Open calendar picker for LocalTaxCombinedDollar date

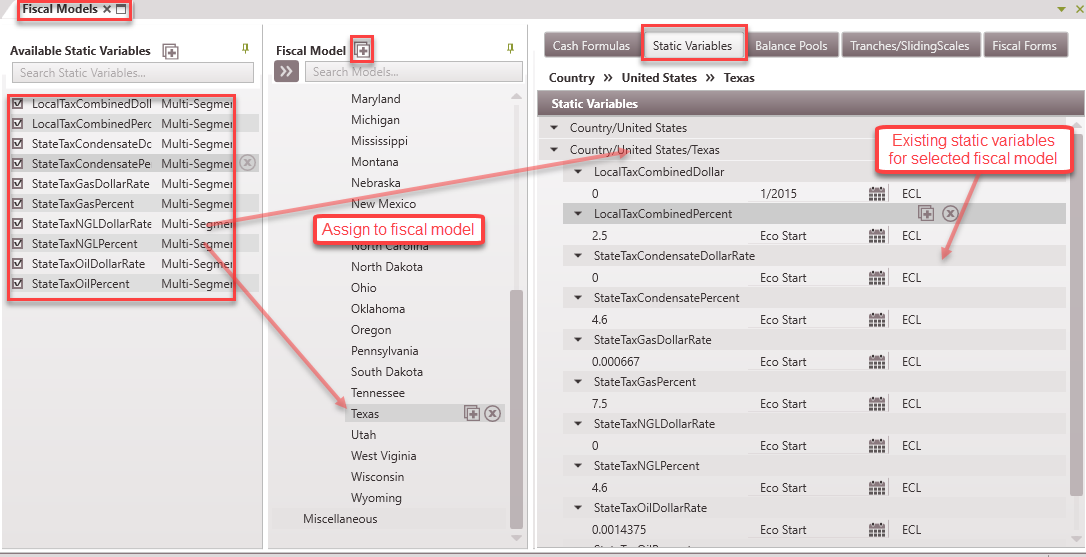tap(877, 194)
